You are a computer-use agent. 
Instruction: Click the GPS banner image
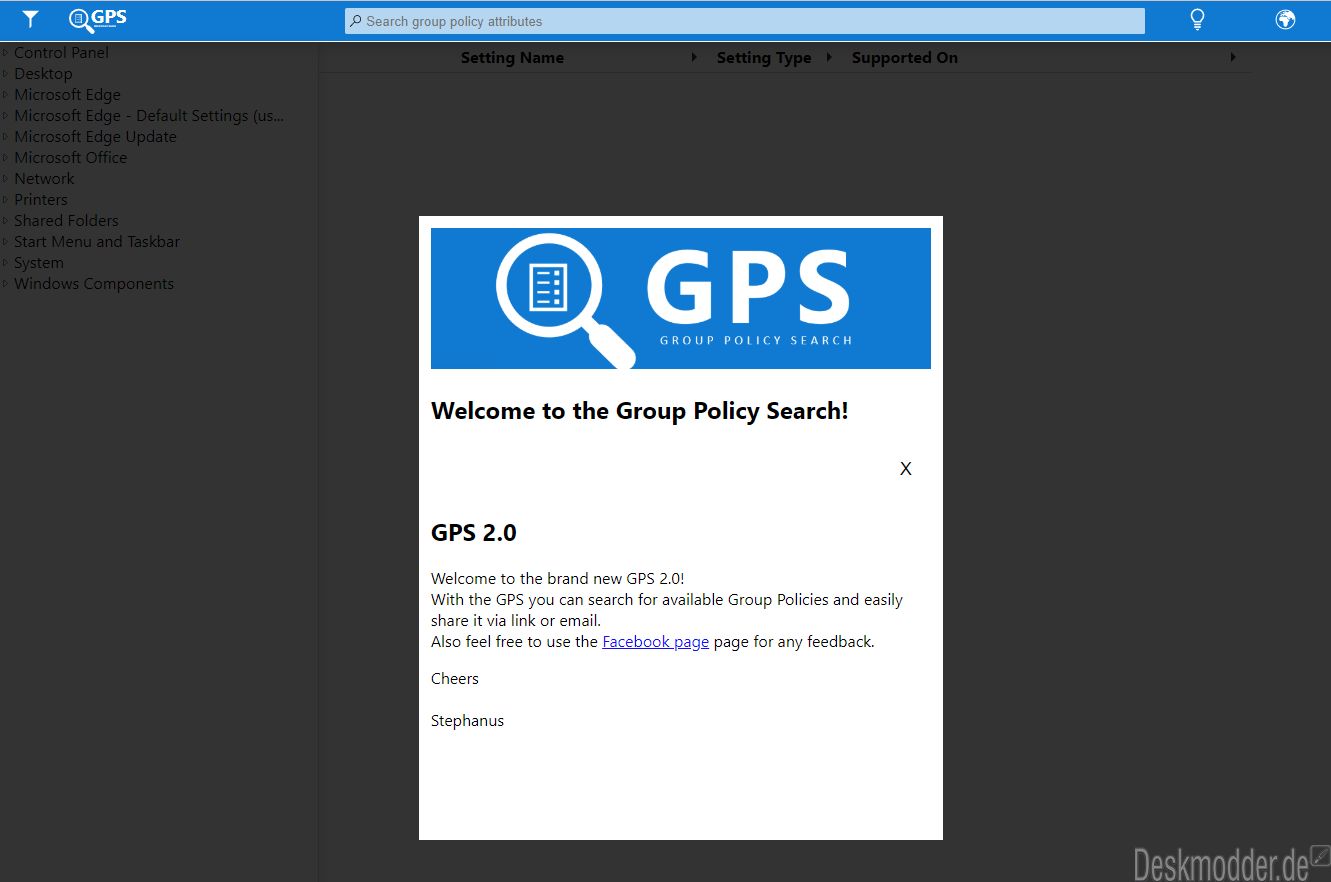680,298
